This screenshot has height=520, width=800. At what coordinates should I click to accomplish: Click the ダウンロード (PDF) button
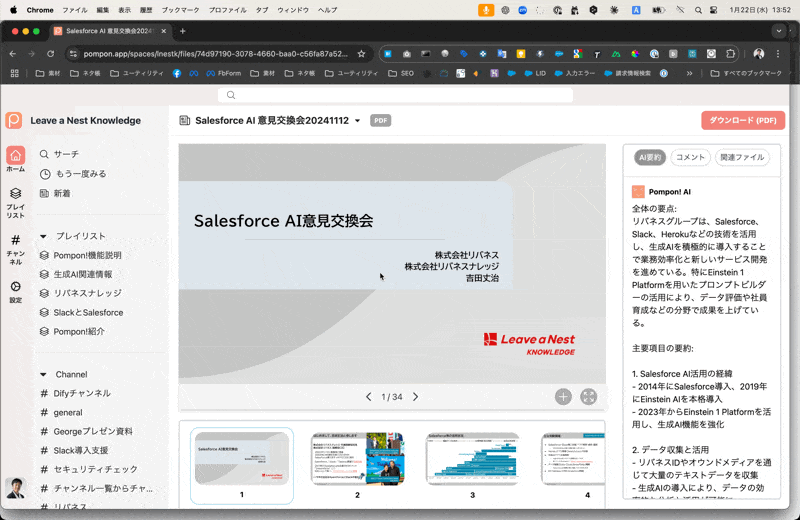742,120
